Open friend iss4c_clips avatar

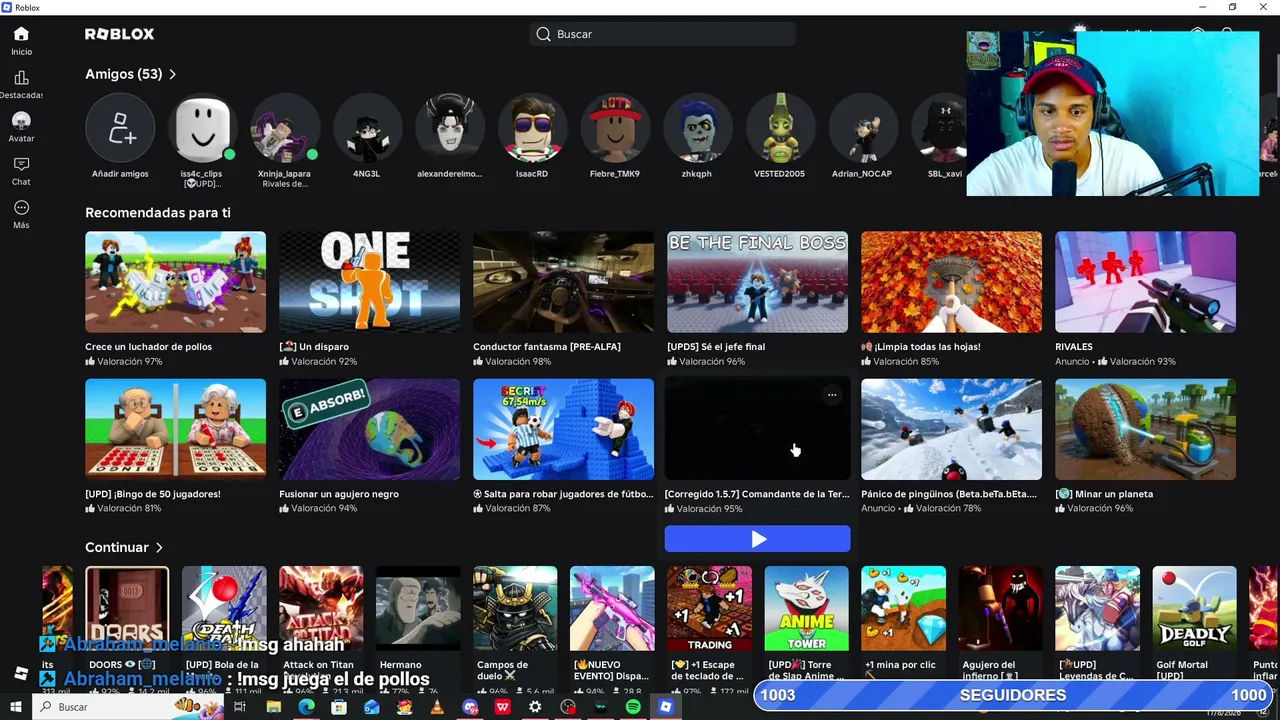pyautogui.click(x=203, y=128)
